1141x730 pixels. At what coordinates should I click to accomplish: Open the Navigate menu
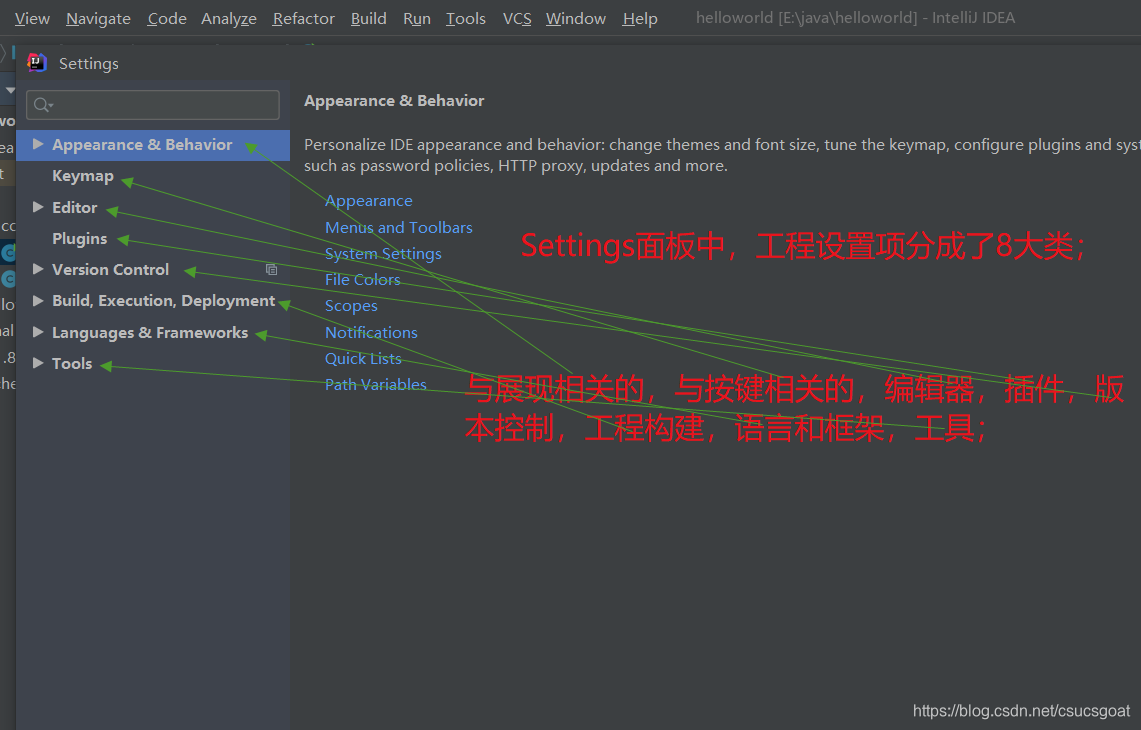pos(98,18)
